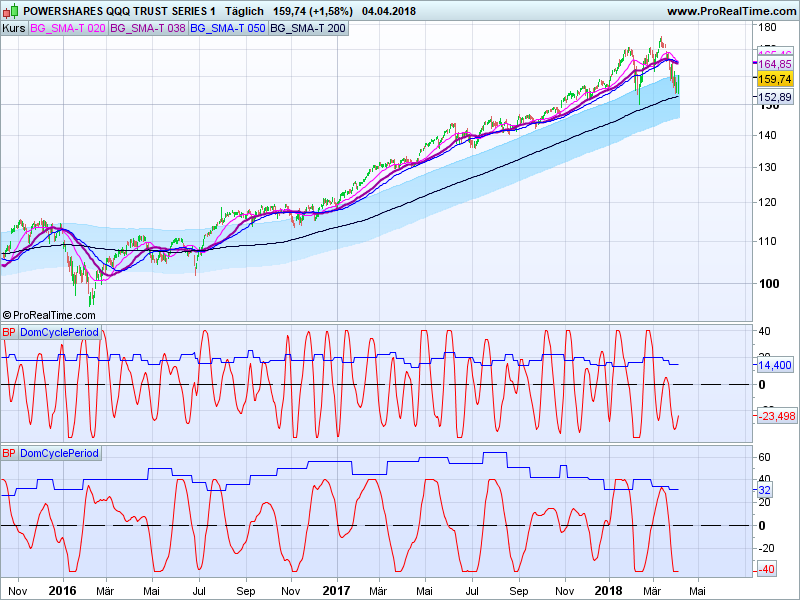Click the candlestick chart icon beside the title
Image resolution: width=800 pixels, height=600 pixels.
(11, 10)
